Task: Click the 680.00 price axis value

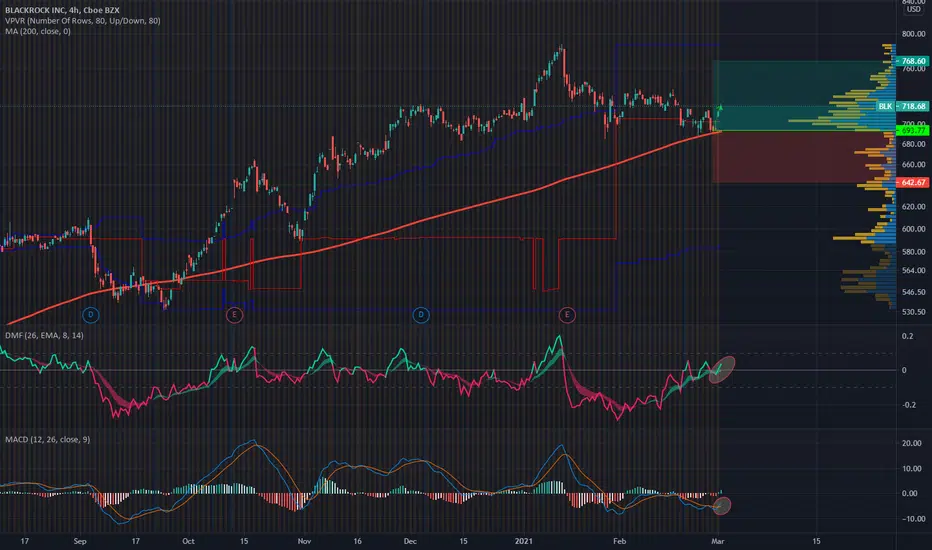Action: pos(914,144)
